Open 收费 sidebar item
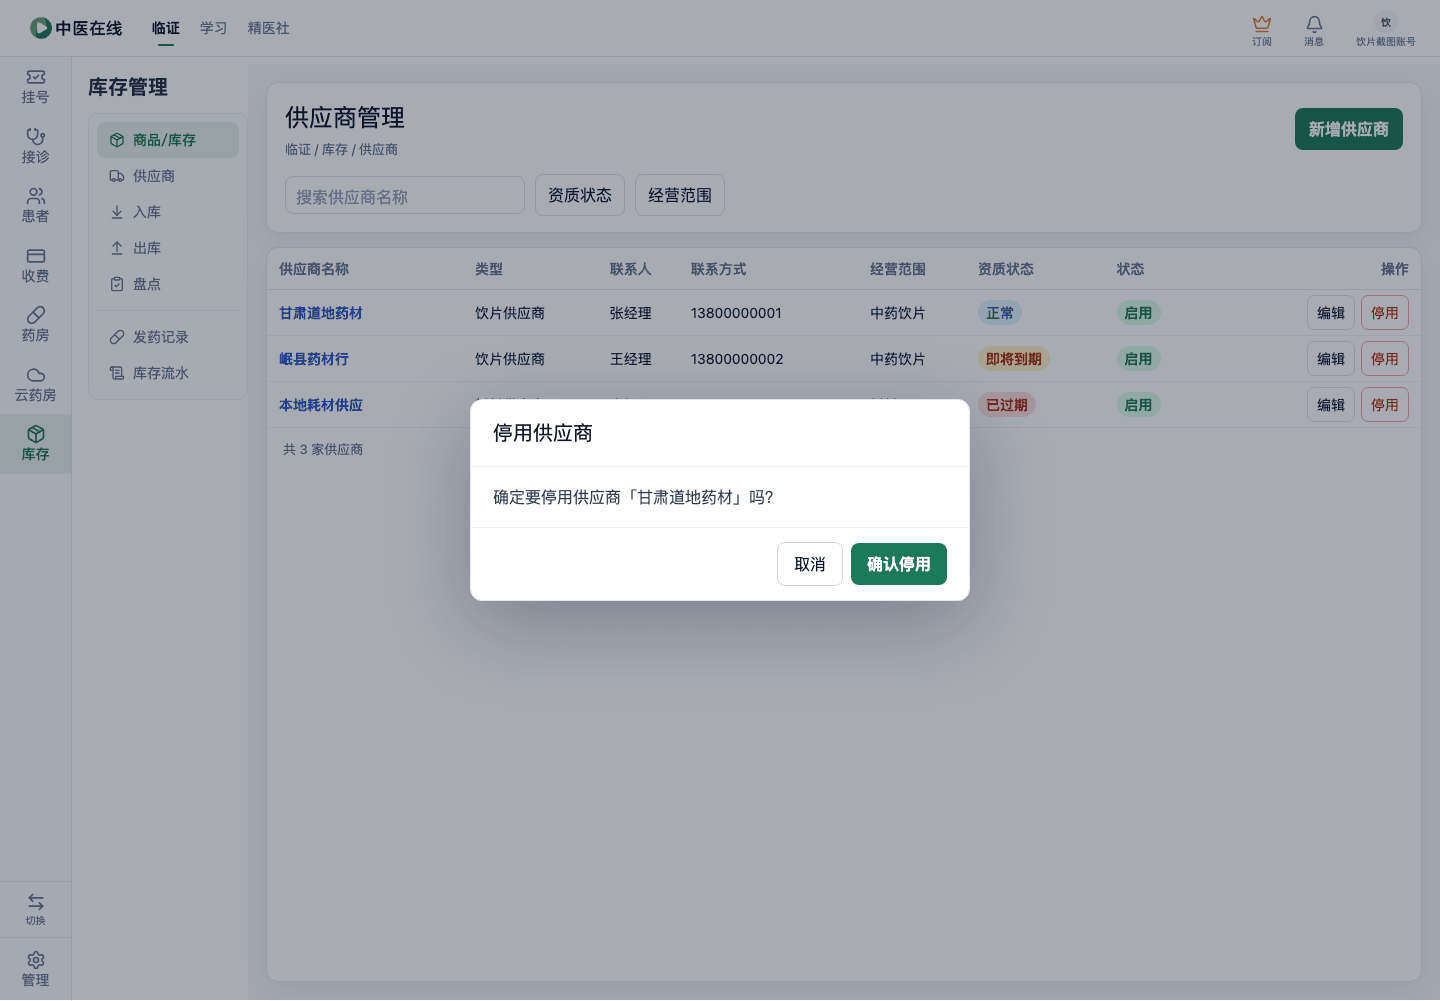1440x1001 pixels. point(36,265)
